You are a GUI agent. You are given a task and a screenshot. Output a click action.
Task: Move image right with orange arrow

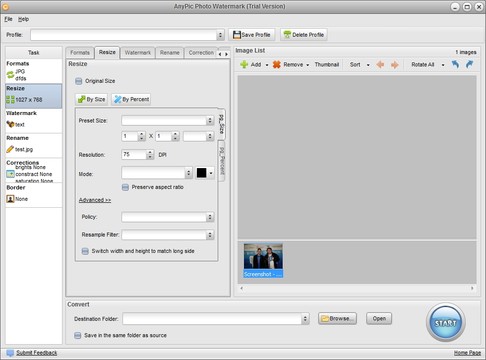[x=395, y=65]
